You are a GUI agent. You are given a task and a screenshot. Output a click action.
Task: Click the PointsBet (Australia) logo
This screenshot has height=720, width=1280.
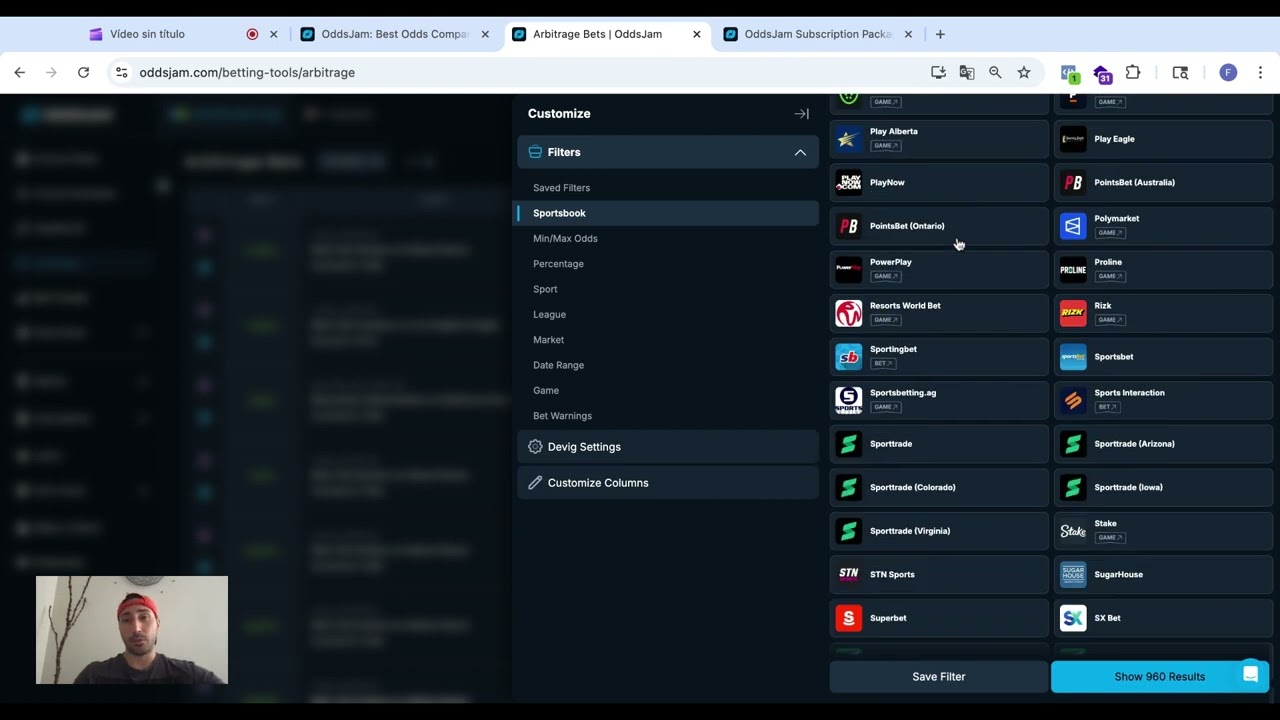[1073, 182]
